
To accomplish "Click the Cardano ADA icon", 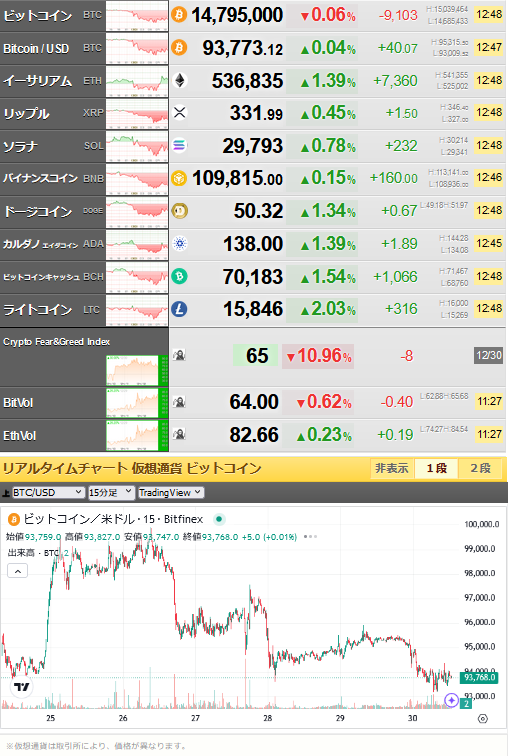I will 179,243.
